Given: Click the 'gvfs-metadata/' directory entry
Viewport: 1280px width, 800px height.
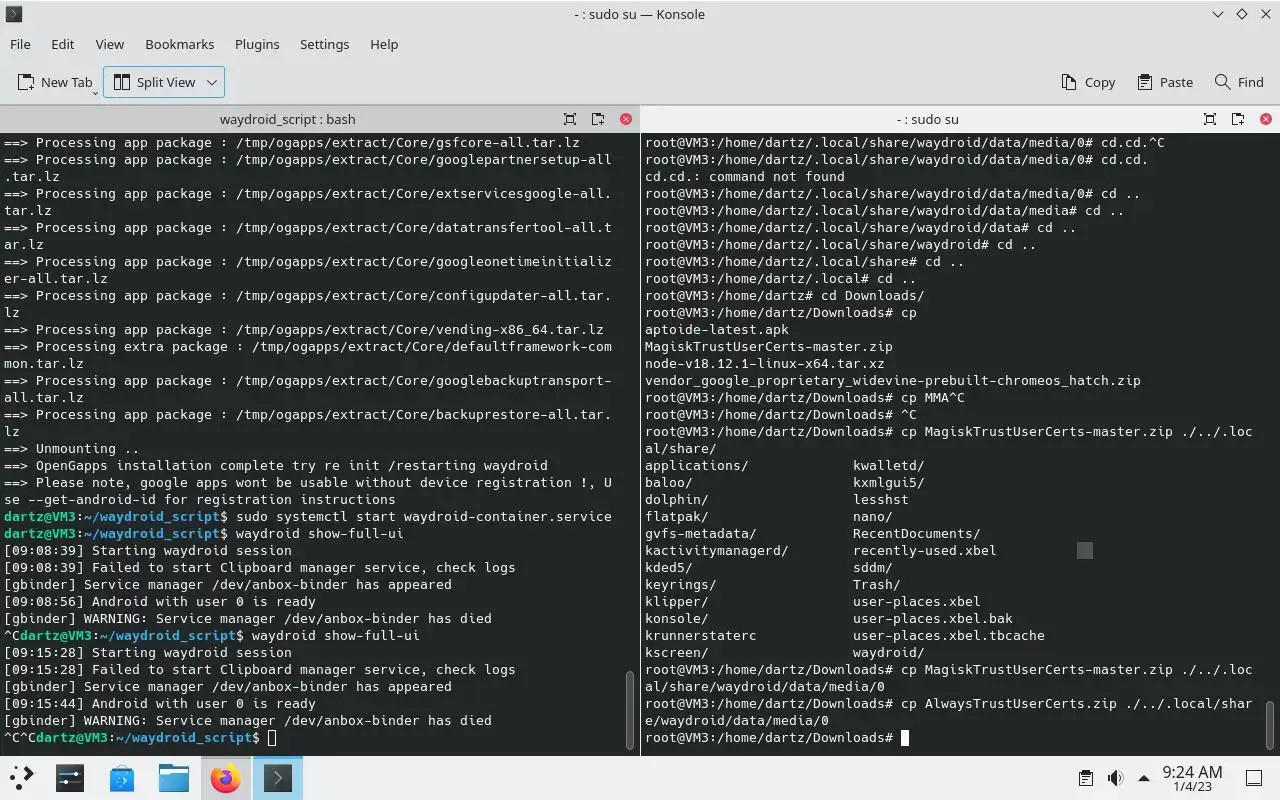Looking at the screenshot, I should click(701, 534).
